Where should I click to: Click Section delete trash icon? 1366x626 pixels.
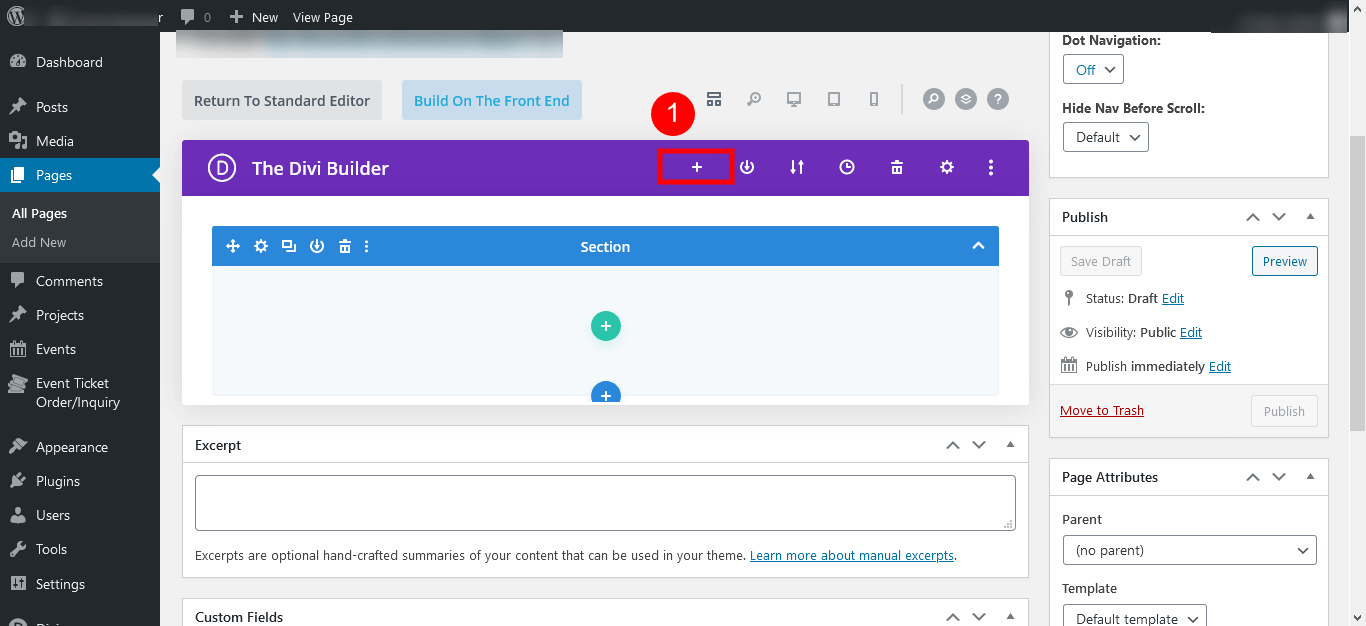pos(345,246)
